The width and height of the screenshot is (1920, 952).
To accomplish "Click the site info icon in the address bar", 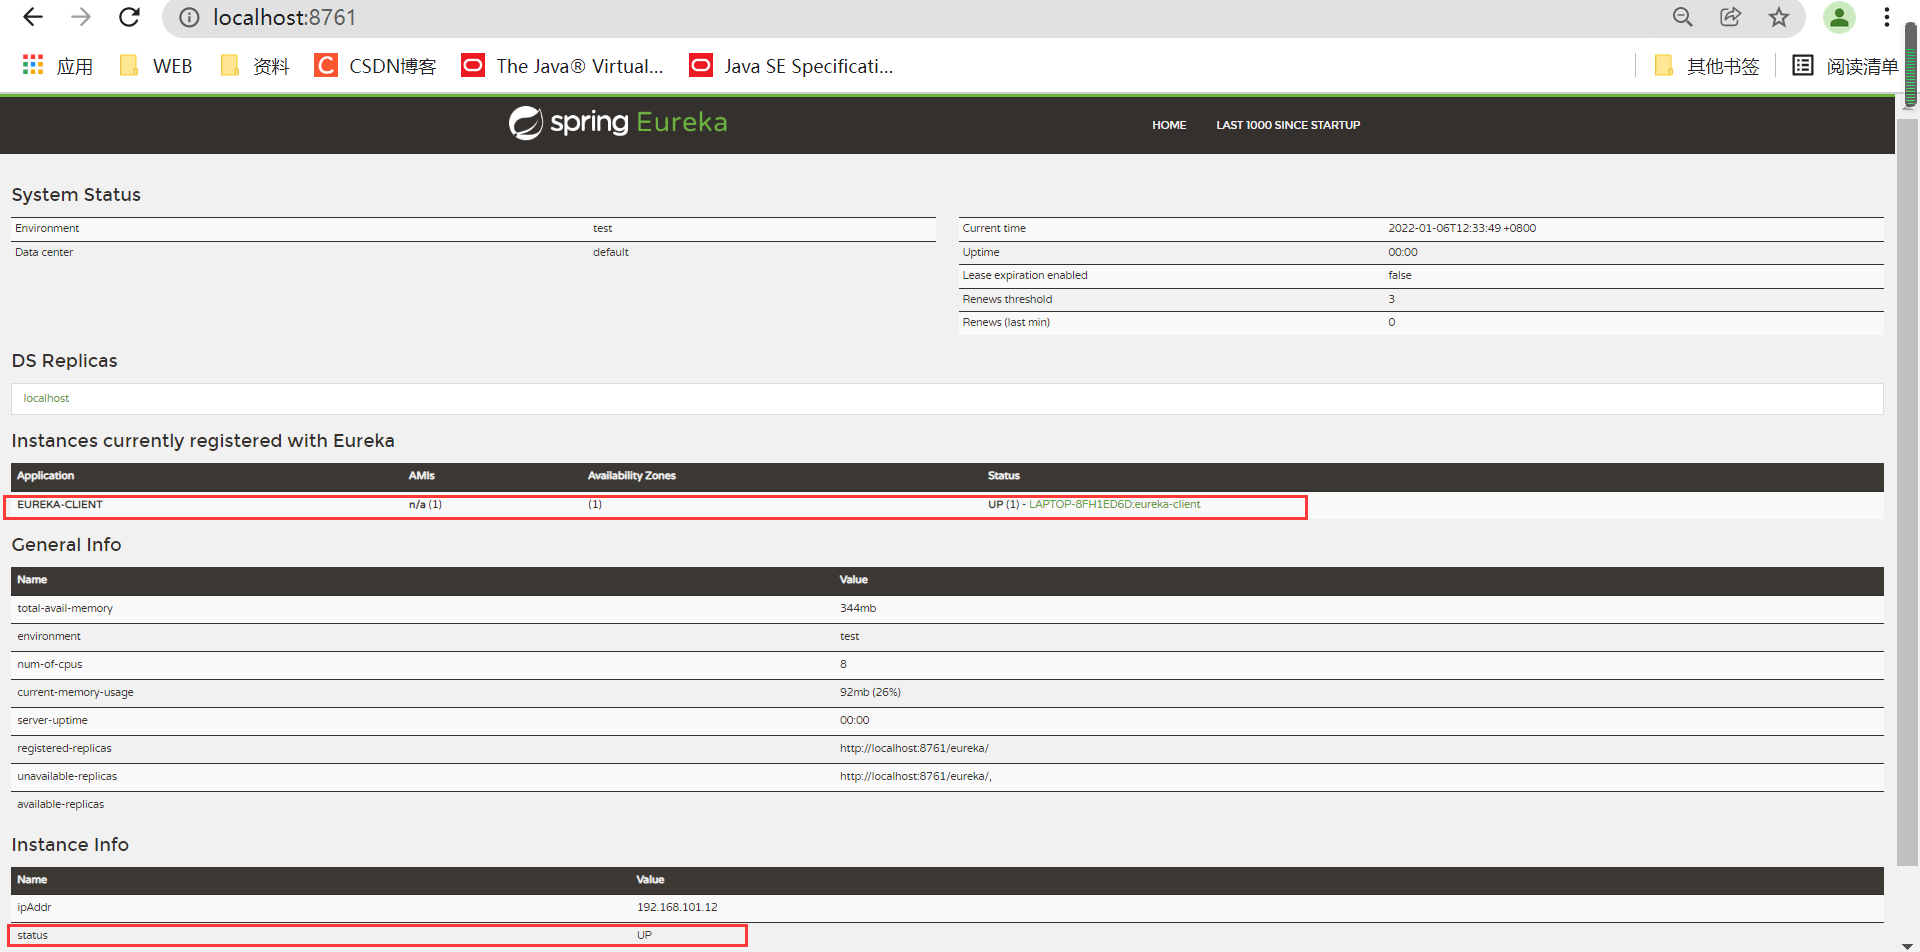I will 189,18.
